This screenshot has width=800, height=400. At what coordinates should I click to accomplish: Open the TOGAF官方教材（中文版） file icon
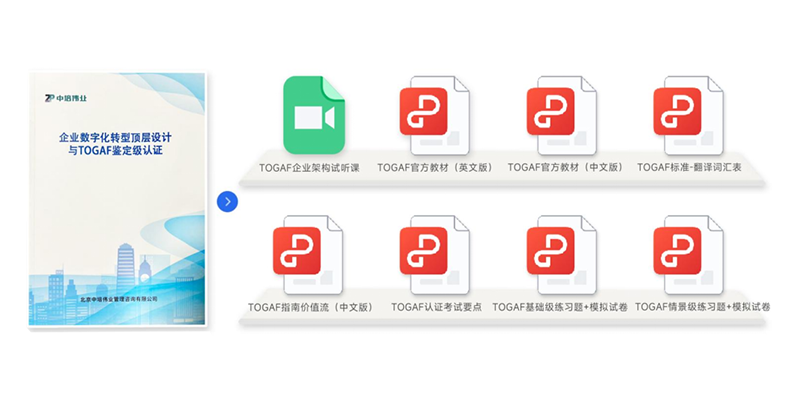561,115
